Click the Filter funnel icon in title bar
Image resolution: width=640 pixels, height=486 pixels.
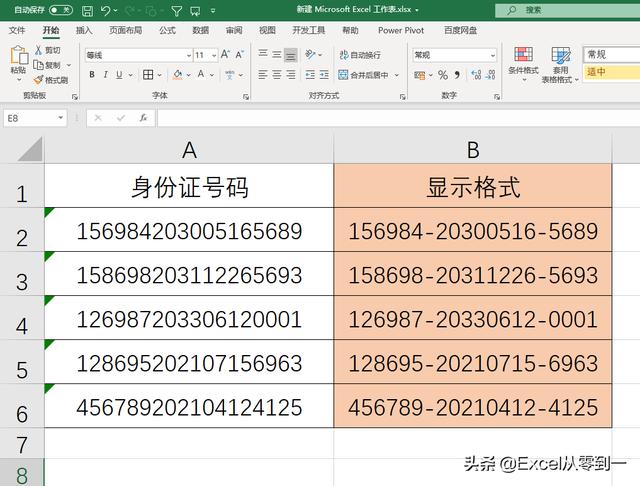coord(176,11)
